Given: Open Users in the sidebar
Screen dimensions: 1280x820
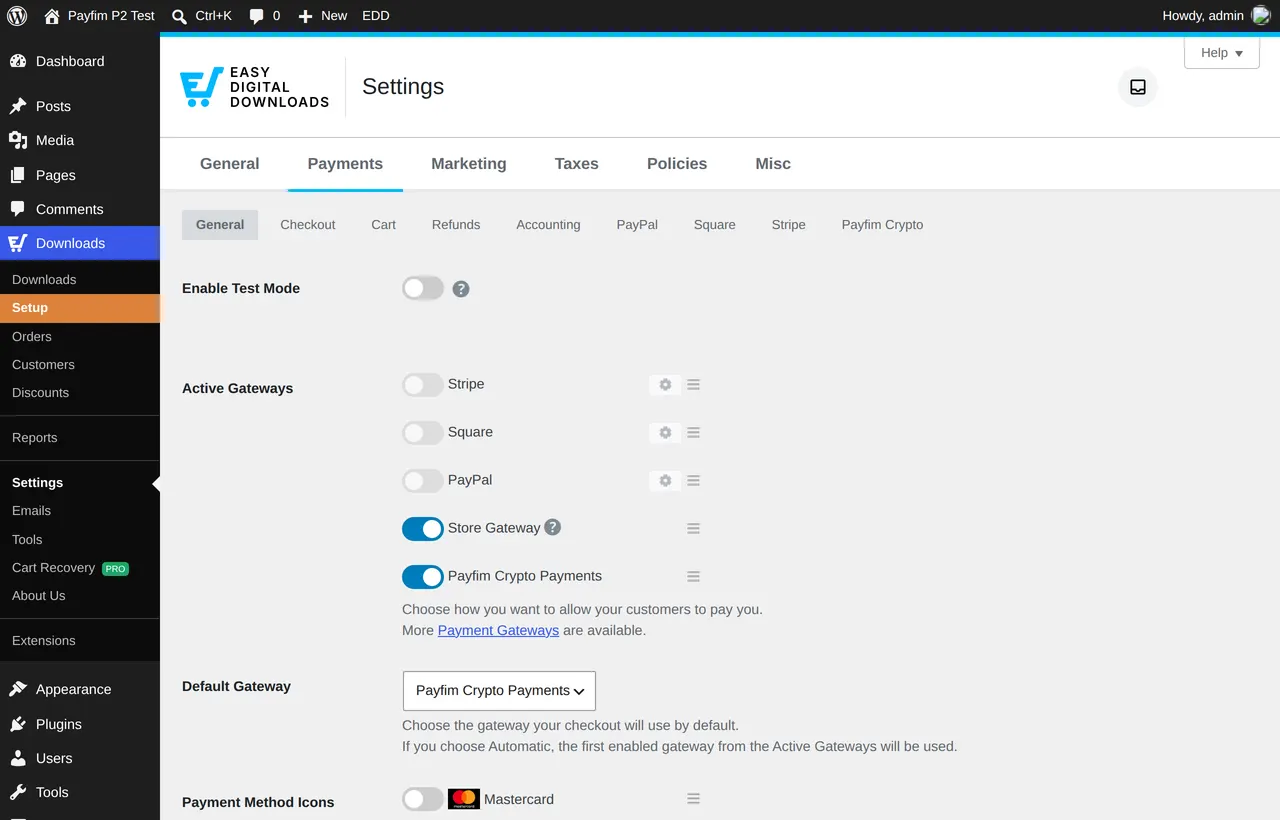Looking at the screenshot, I should pos(80,758).
